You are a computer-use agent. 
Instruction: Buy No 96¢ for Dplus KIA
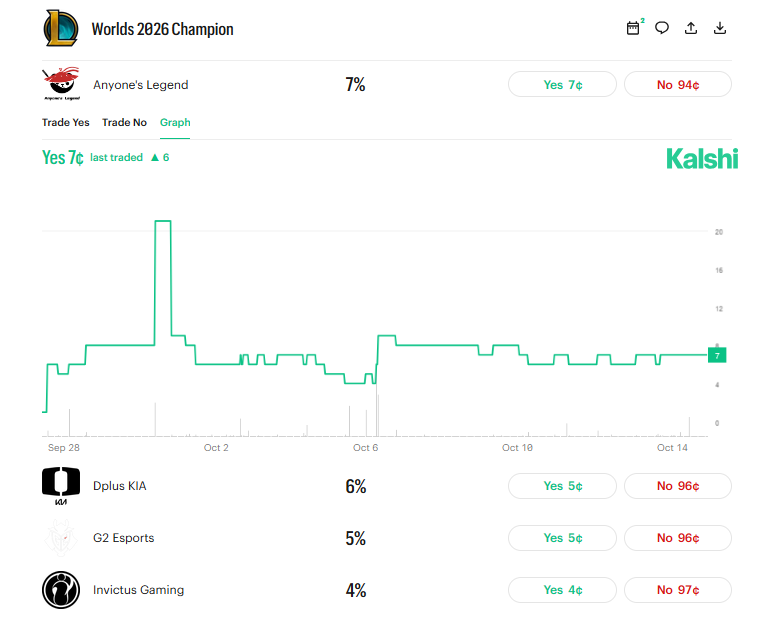point(678,486)
